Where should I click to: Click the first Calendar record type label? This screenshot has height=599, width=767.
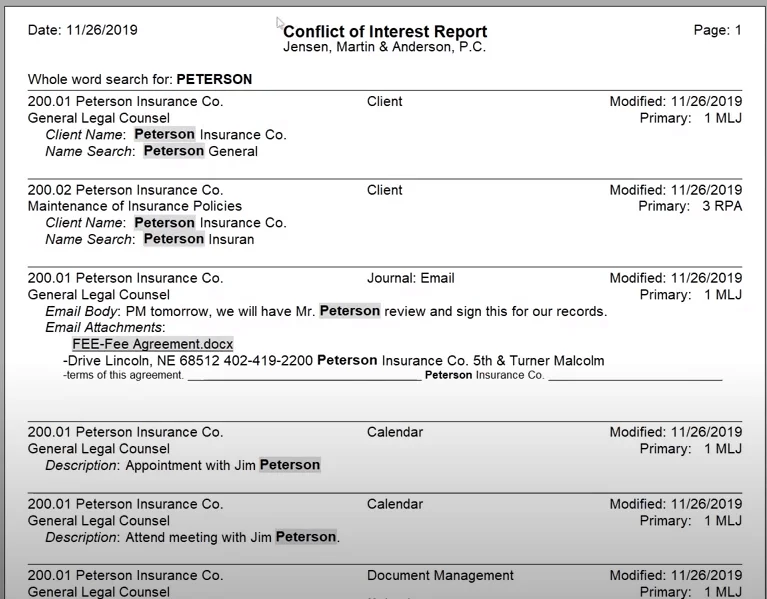(x=395, y=432)
